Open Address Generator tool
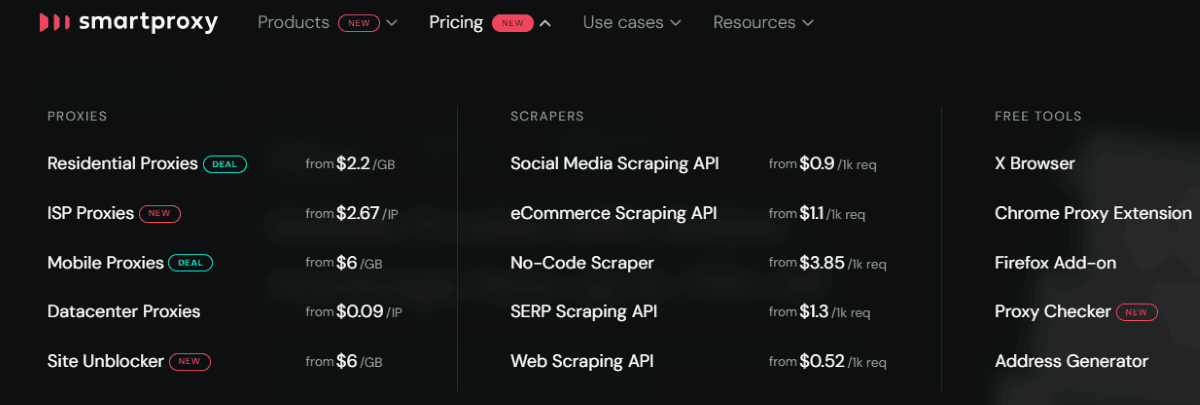This screenshot has width=1200, height=405. (1072, 361)
